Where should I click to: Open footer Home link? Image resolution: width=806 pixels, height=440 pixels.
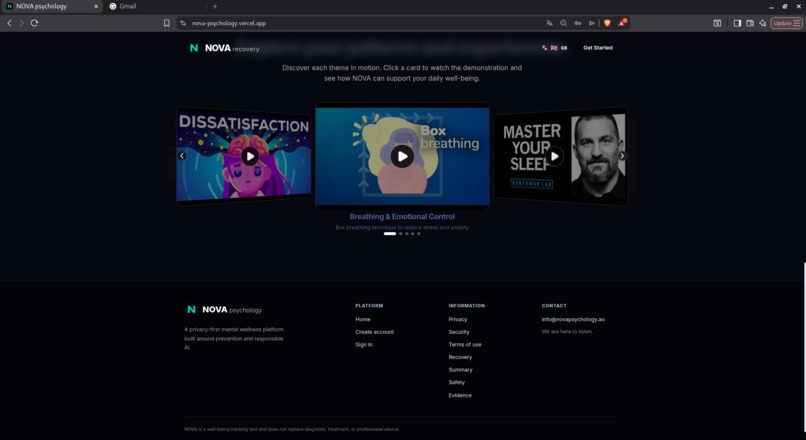363,319
